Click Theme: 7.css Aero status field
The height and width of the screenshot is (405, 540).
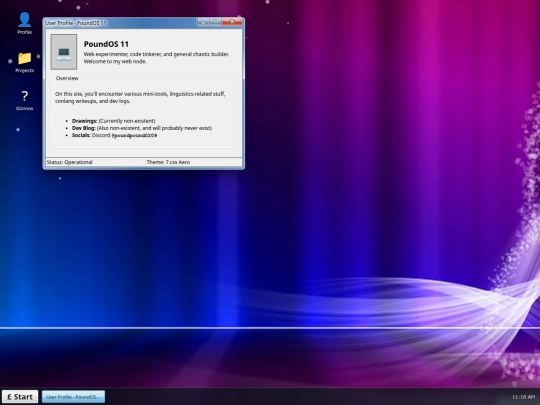[x=194, y=162]
